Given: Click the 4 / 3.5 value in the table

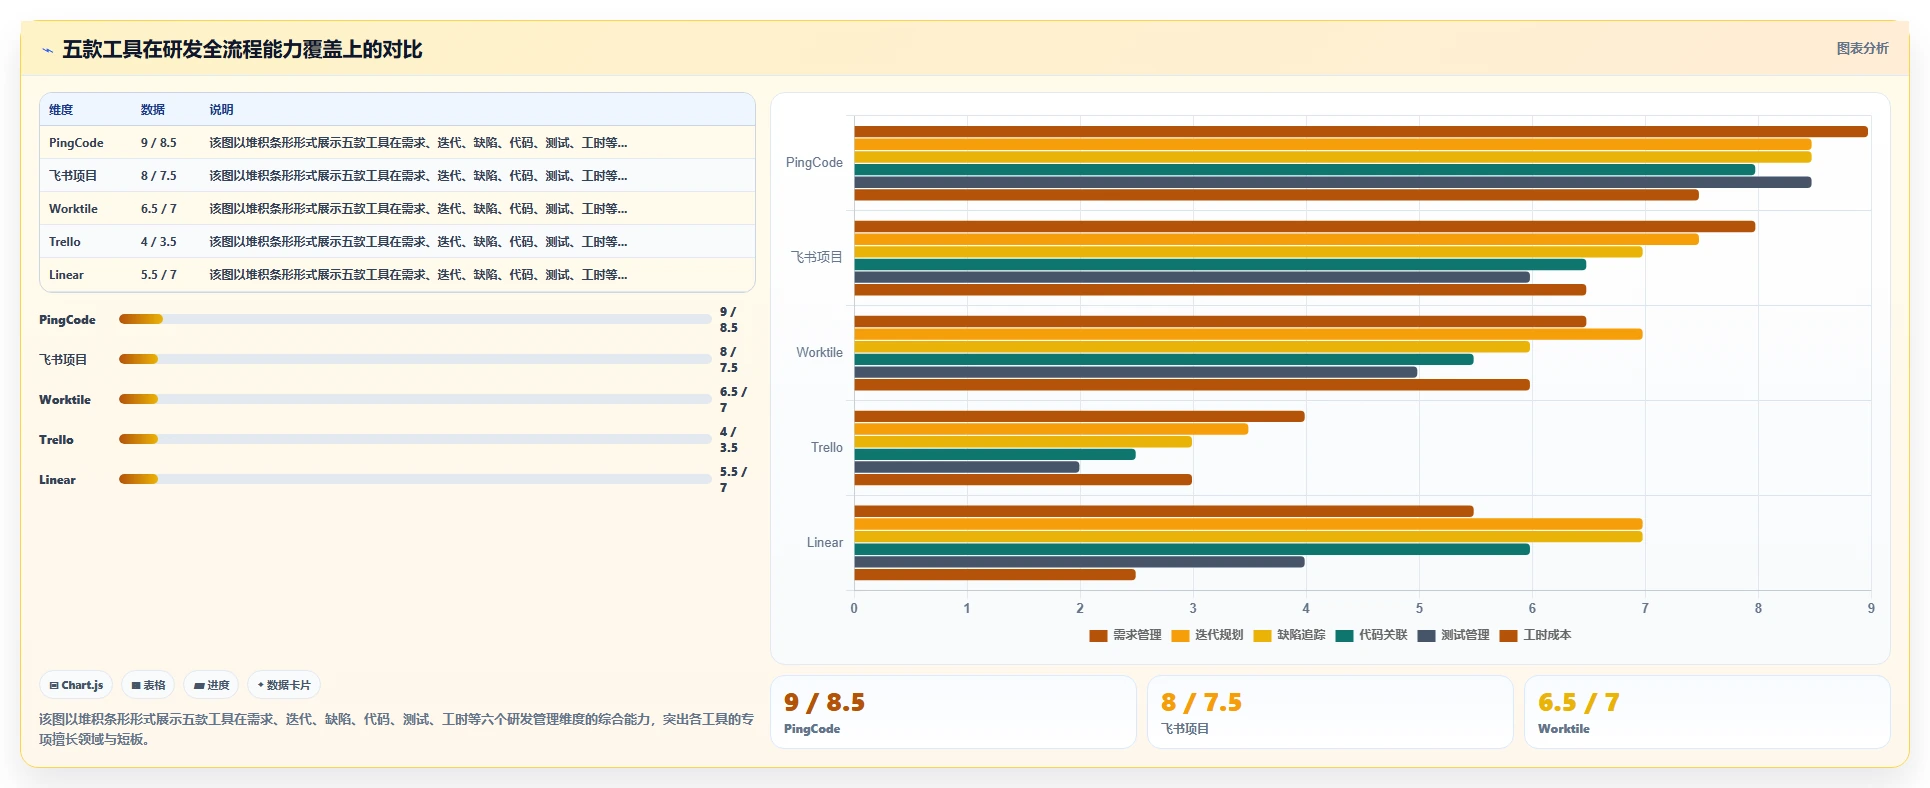Looking at the screenshot, I should point(158,242).
